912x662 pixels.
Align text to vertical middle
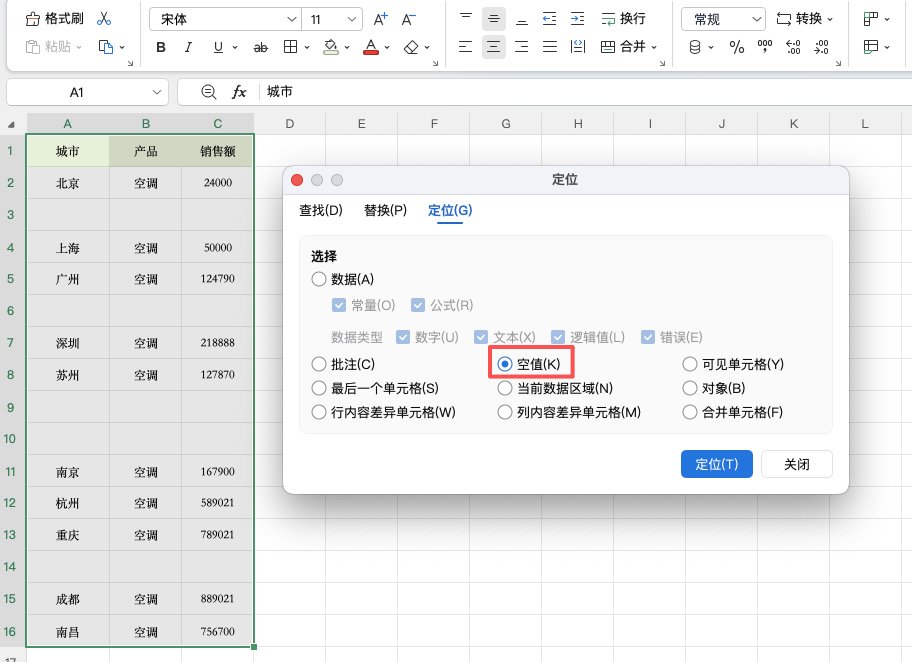[494, 19]
